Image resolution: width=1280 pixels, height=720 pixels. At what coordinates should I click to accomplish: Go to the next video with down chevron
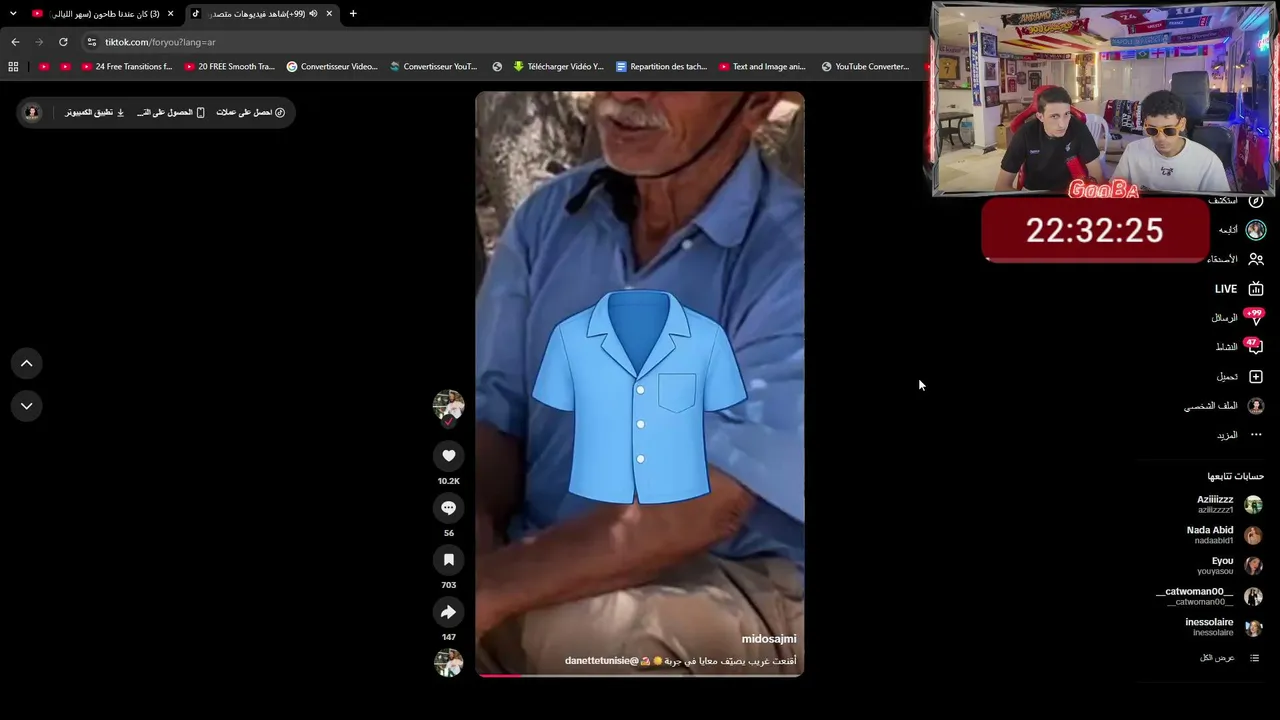pyautogui.click(x=27, y=406)
